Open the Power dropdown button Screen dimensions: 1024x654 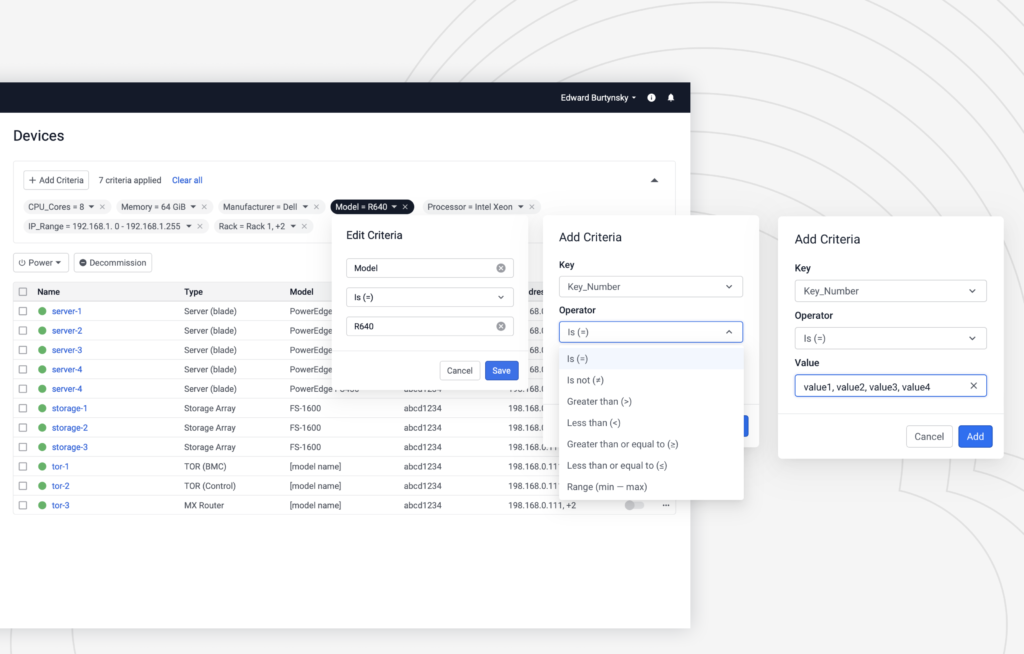(x=42, y=263)
